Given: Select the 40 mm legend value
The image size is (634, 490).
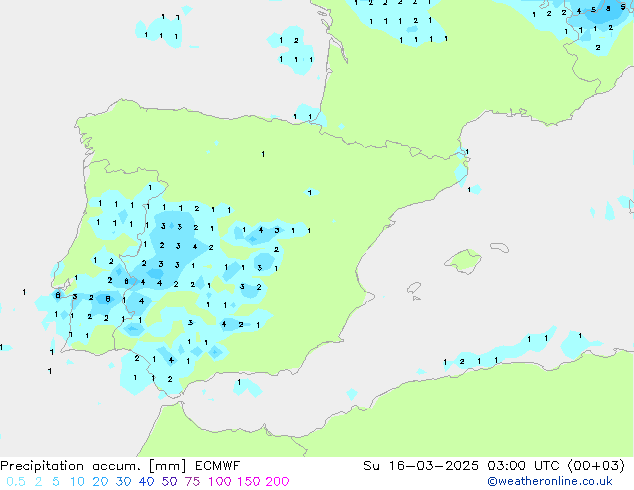Looking at the screenshot, I should point(147,481).
